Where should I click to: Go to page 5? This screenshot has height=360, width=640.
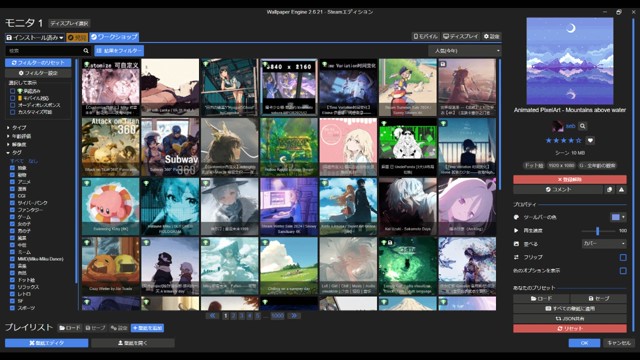(258, 316)
